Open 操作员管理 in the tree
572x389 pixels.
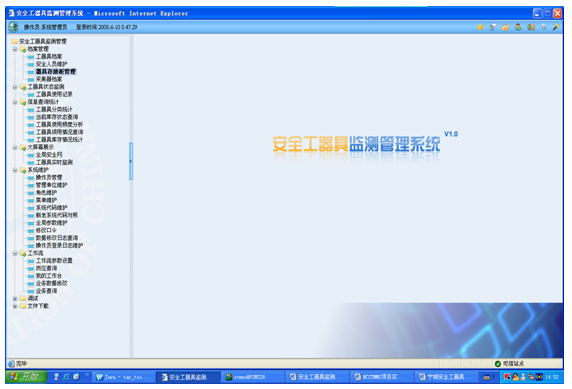(49, 178)
